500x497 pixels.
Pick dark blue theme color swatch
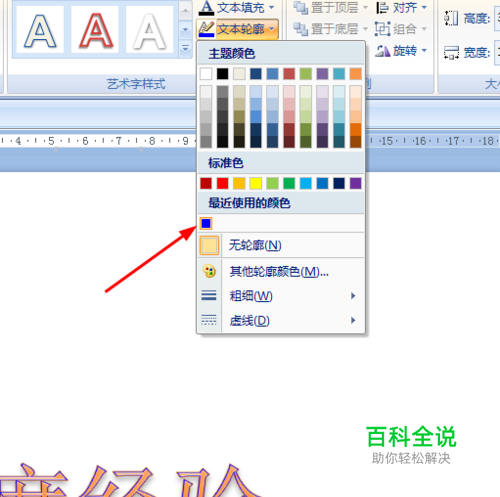256,74
